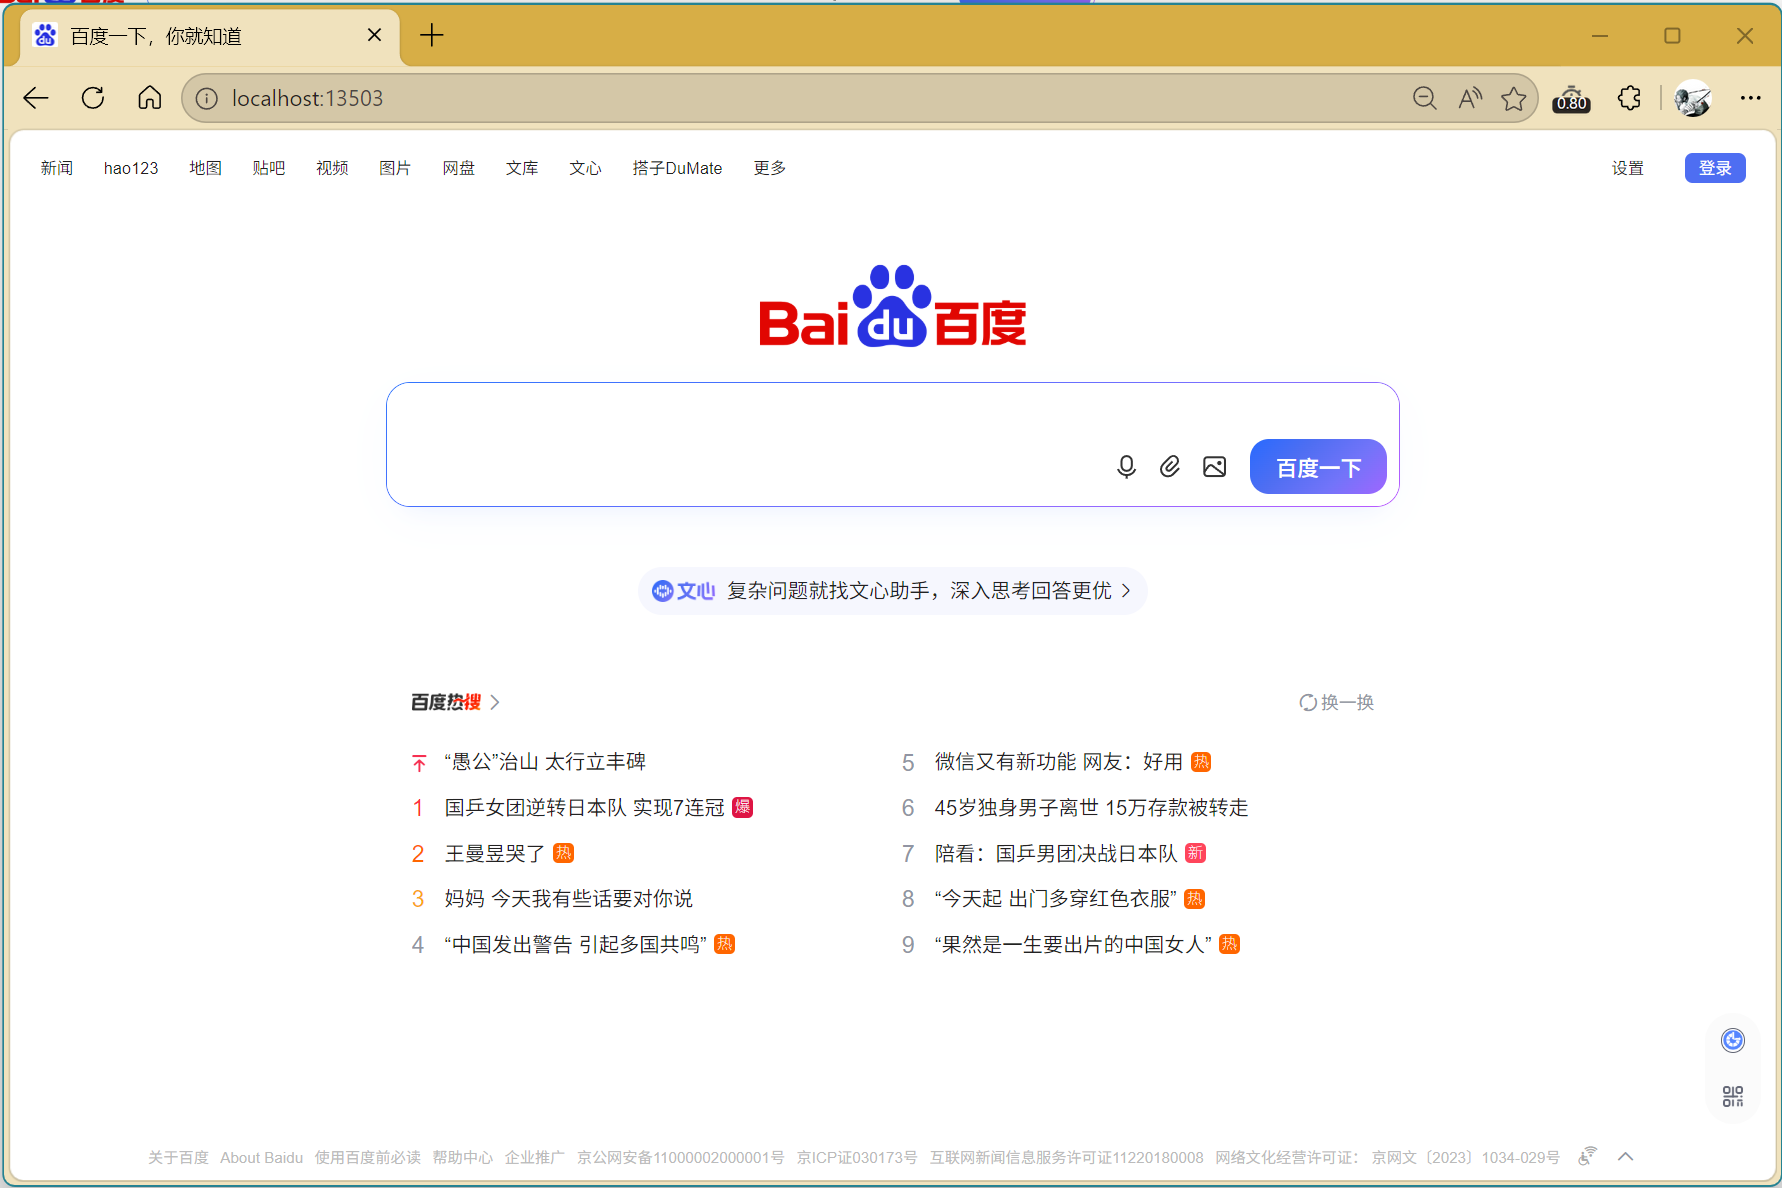Viewport: 1782px width, 1188px height.
Task: Open the 图片 nav link
Action: [395, 168]
